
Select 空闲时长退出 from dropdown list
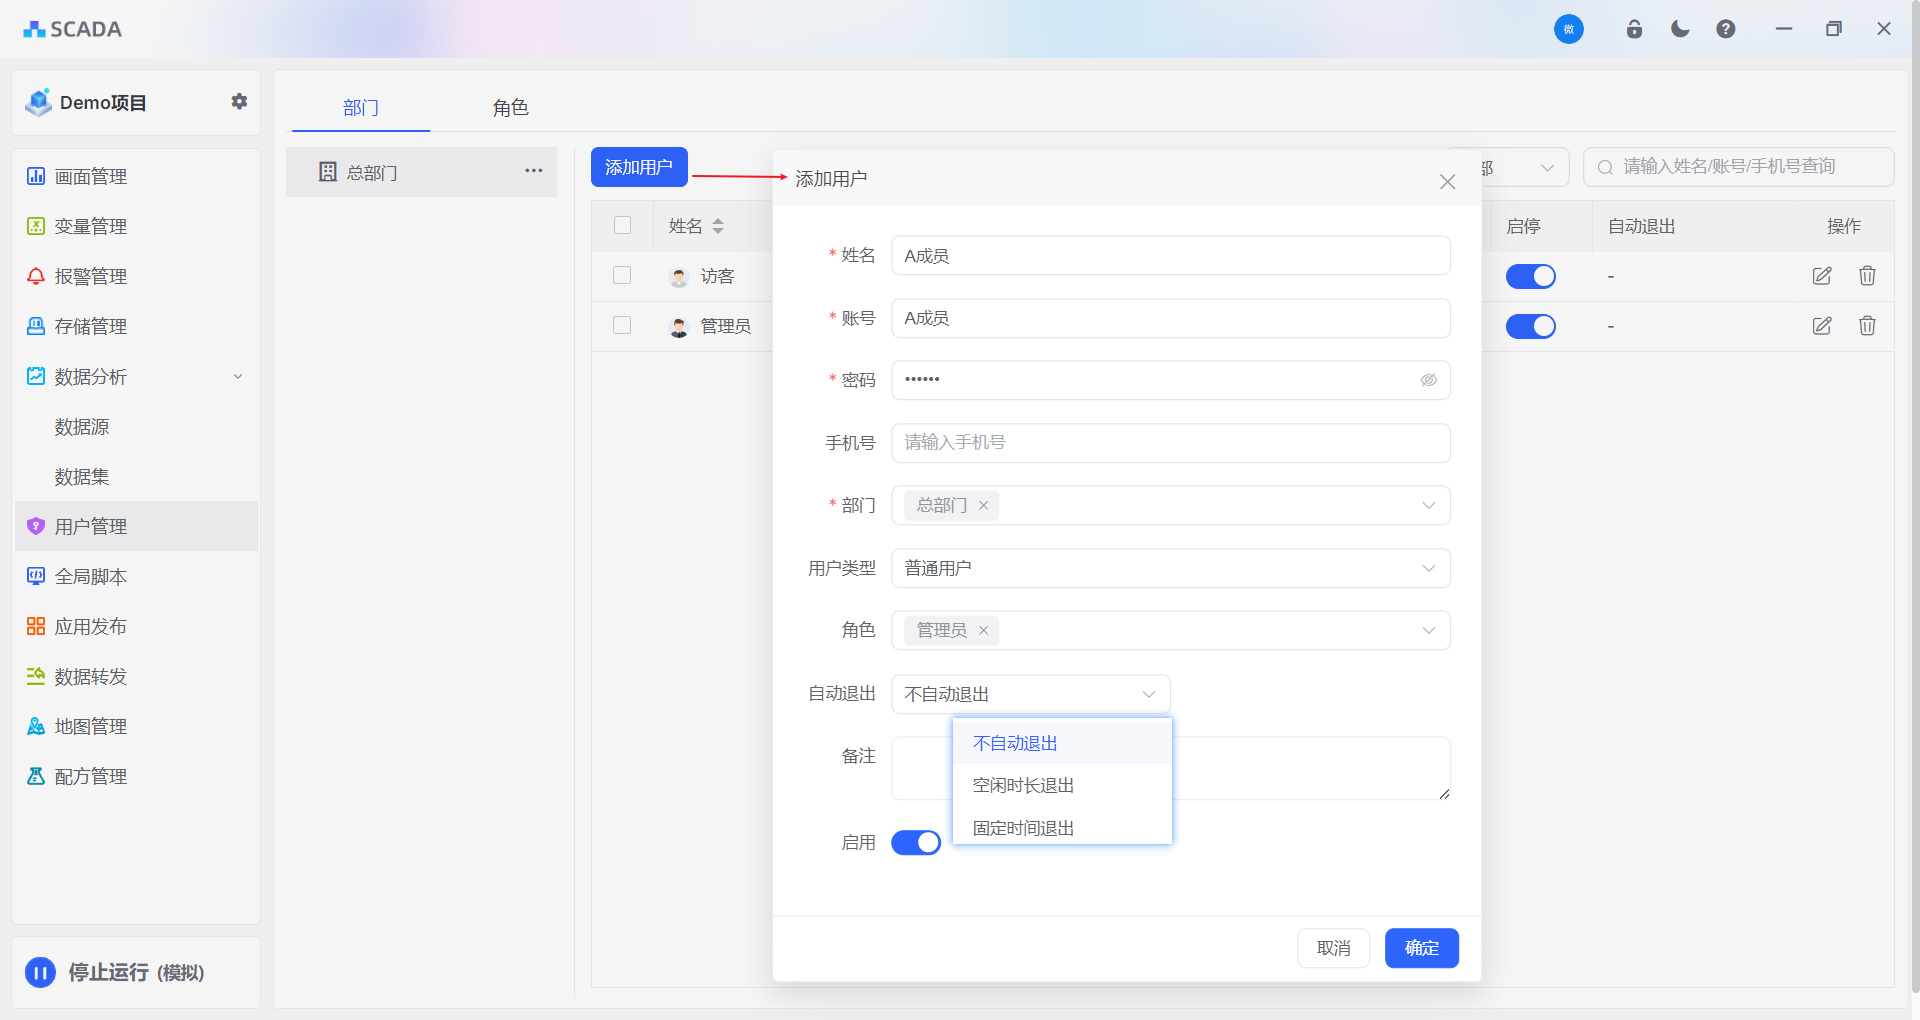(x=1023, y=786)
